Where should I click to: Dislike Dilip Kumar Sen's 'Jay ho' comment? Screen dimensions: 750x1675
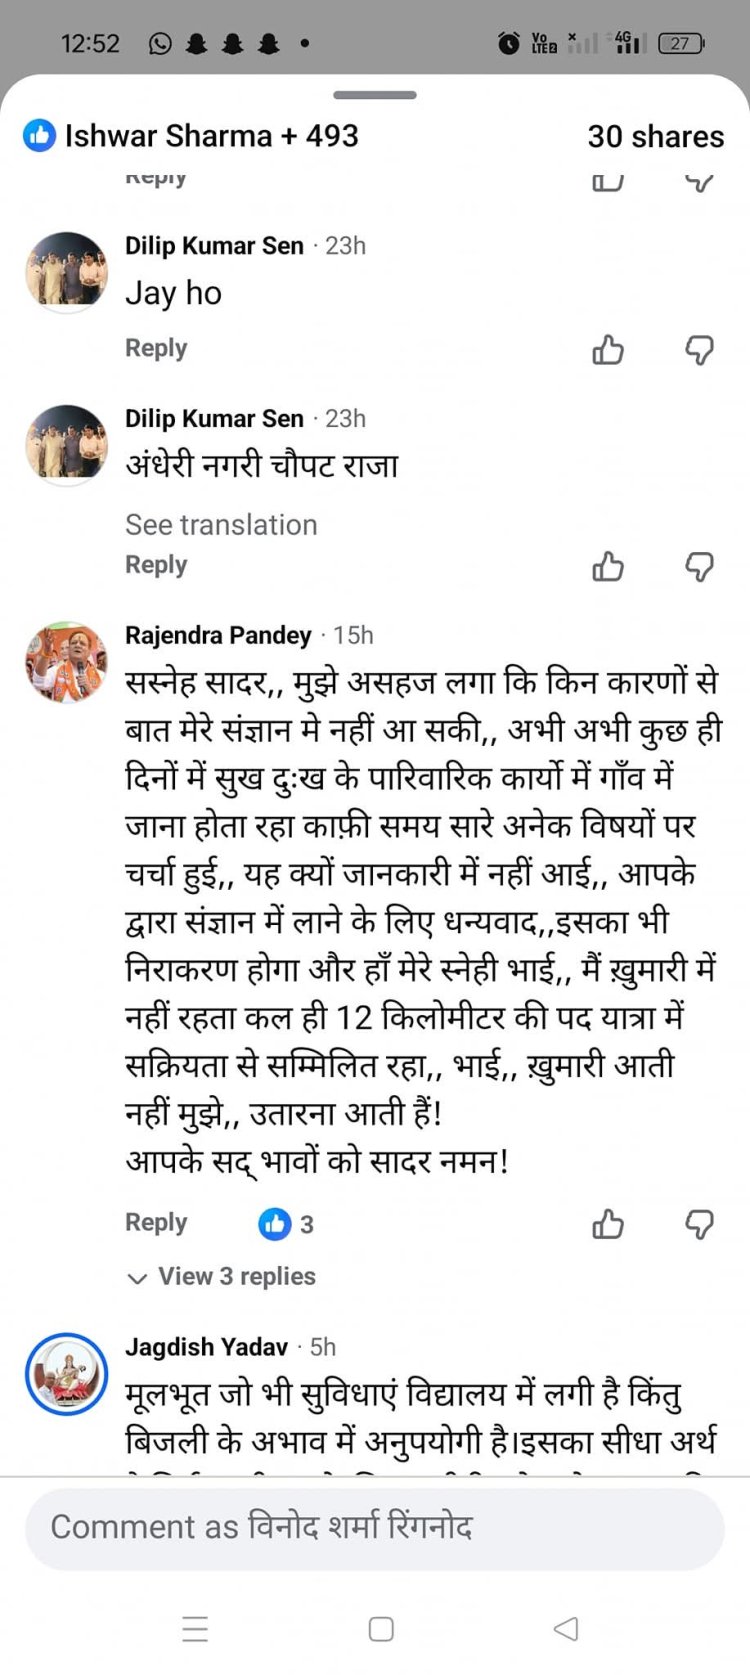tap(699, 350)
